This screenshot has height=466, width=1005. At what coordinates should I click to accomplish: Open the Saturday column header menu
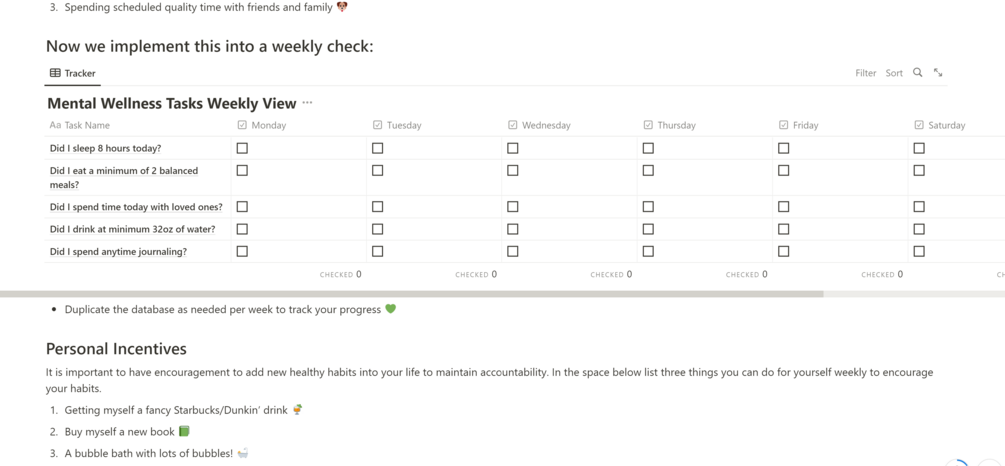pos(945,125)
